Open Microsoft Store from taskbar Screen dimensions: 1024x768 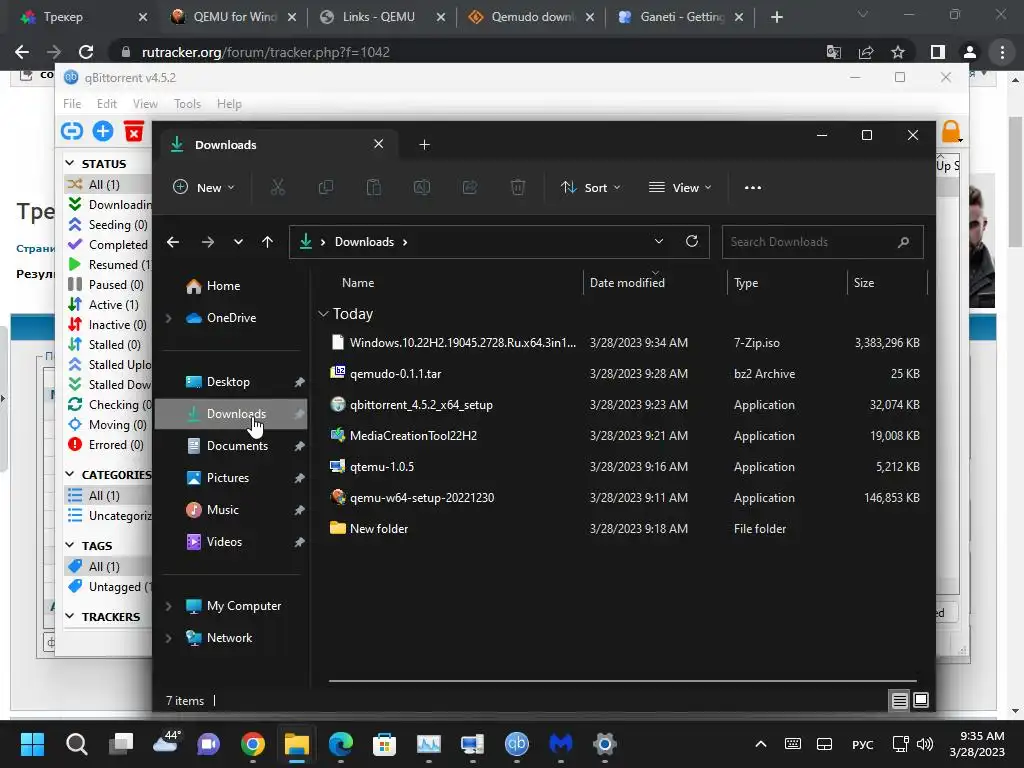pos(384,744)
